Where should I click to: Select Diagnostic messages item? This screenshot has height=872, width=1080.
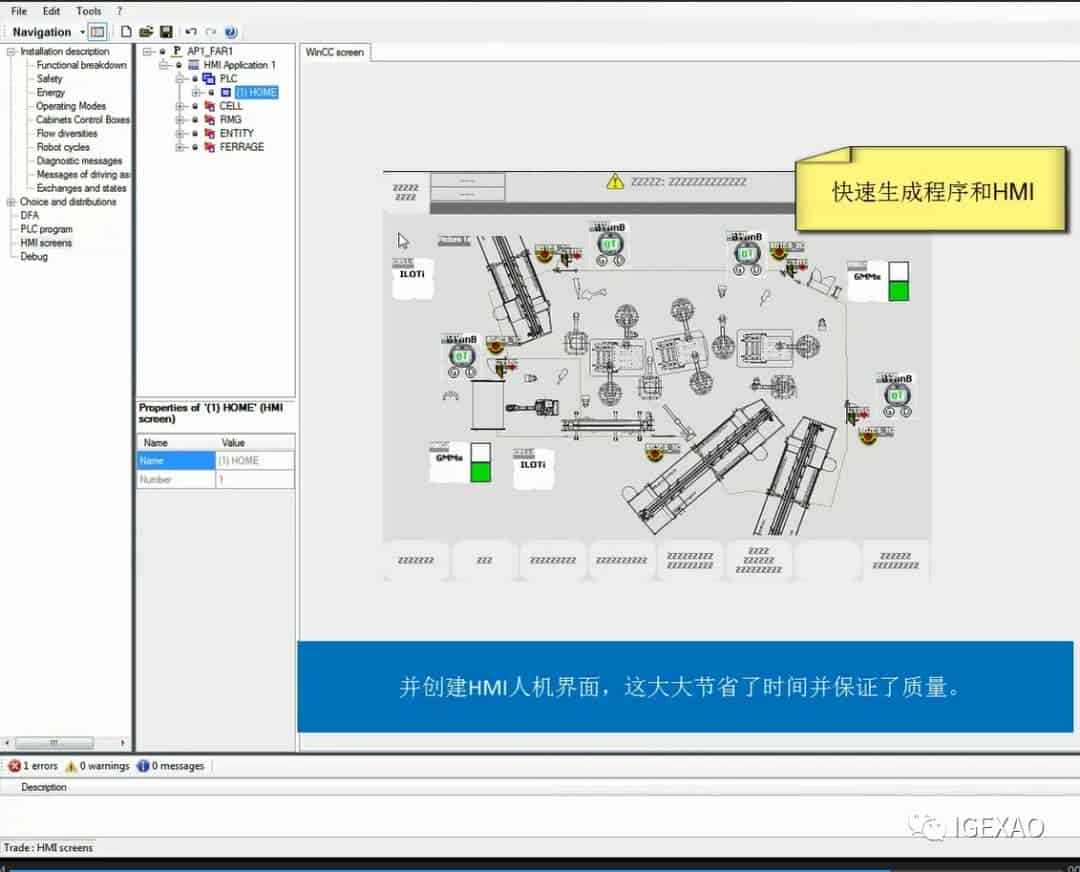pos(79,160)
